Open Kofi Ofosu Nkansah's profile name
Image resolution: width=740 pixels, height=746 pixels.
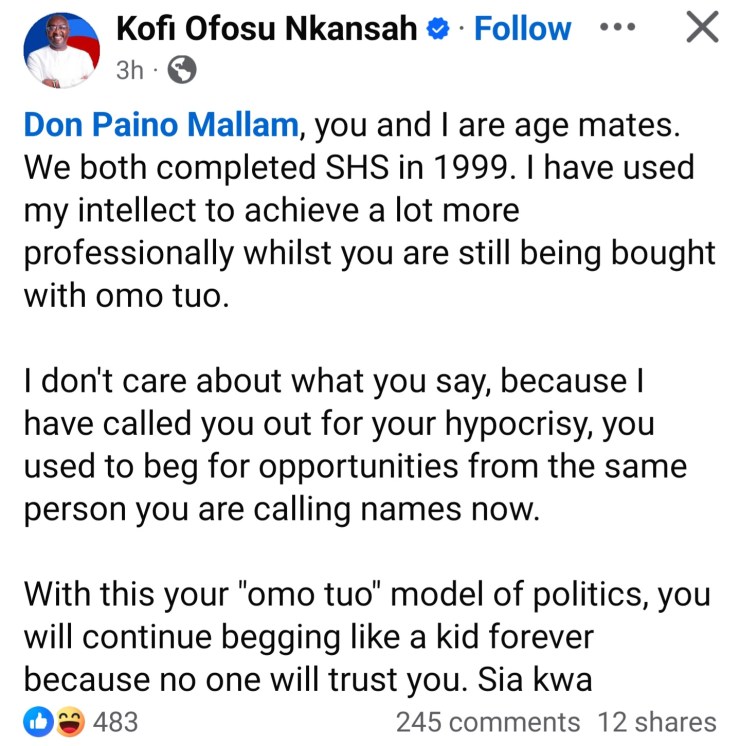pos(267,29)
